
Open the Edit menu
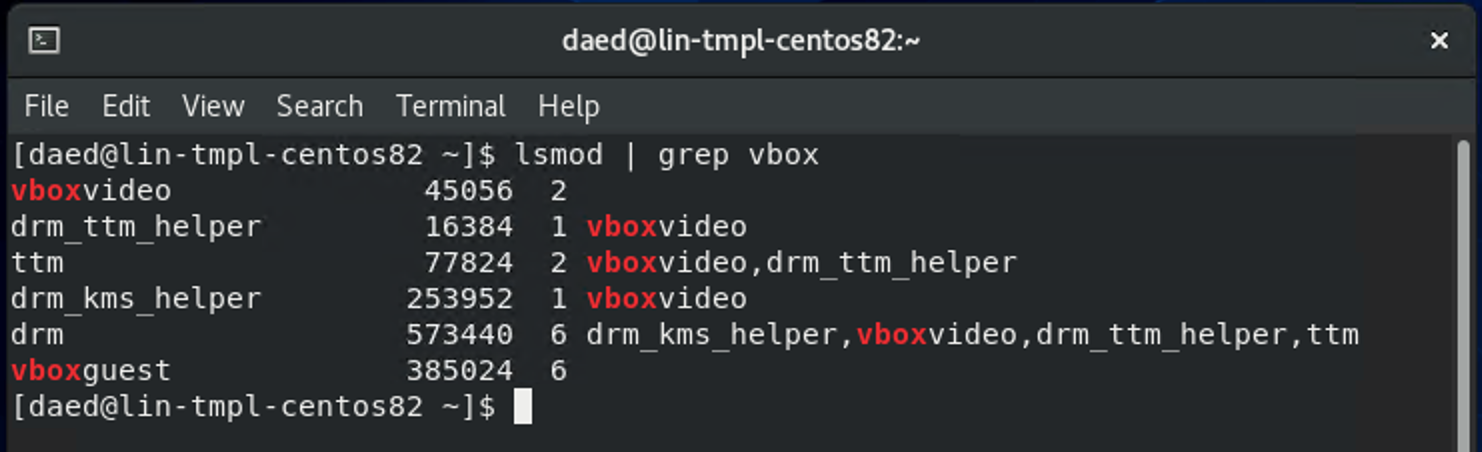(126, 106)
